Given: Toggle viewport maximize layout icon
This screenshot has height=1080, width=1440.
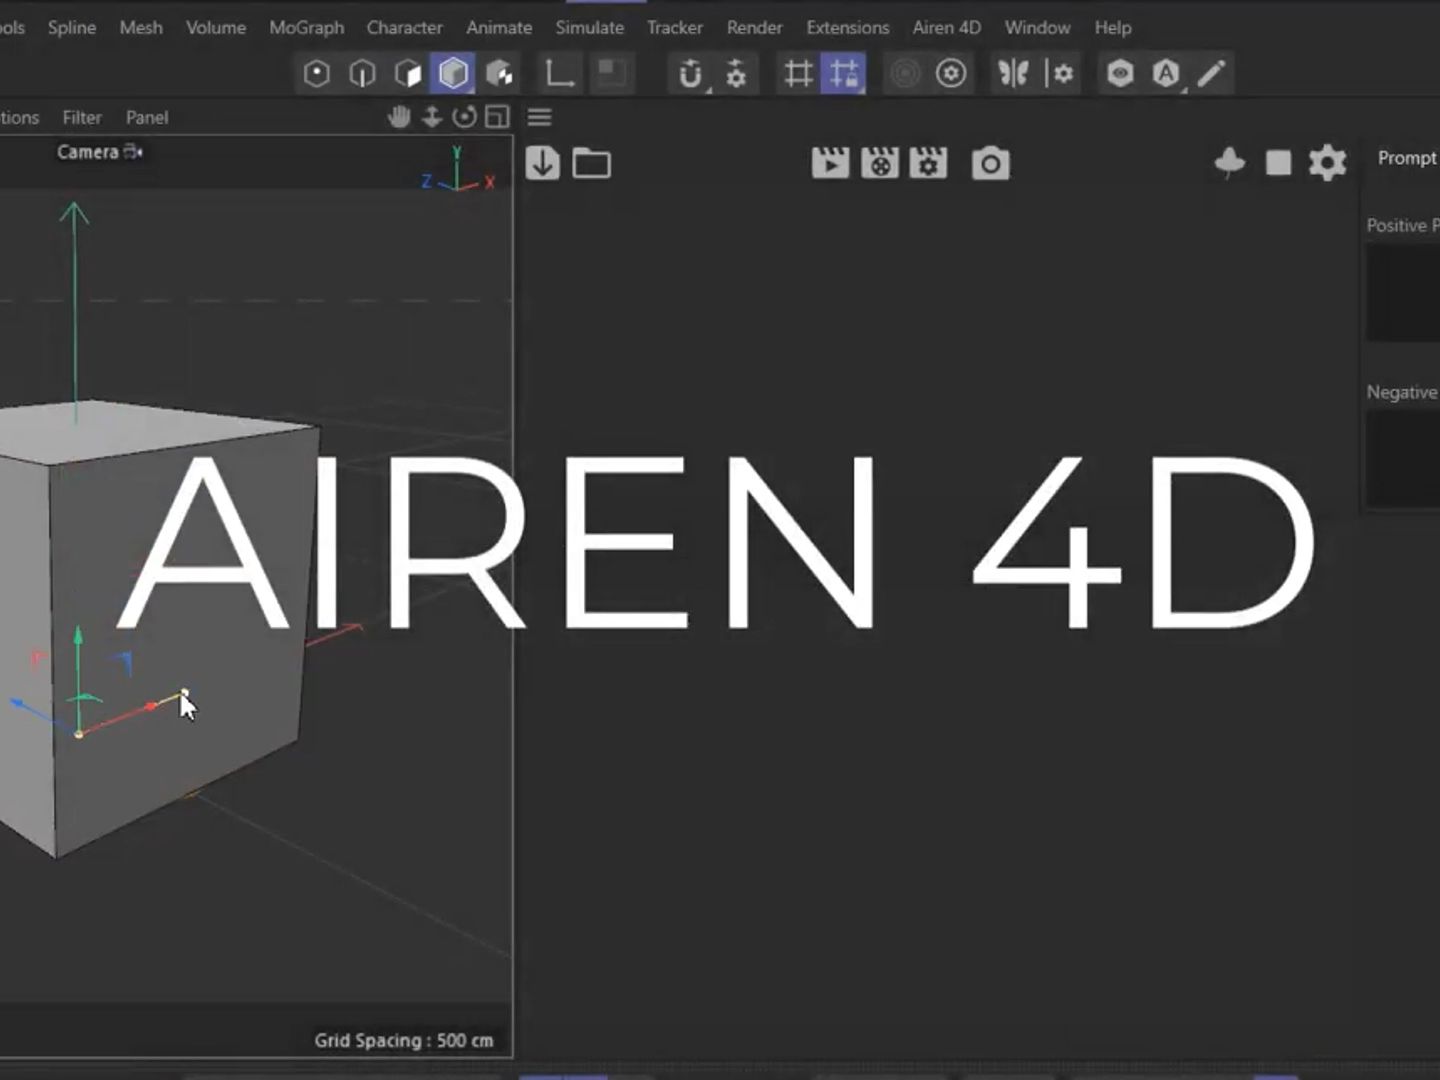Looking at the screenshot, I should point(497,117).
